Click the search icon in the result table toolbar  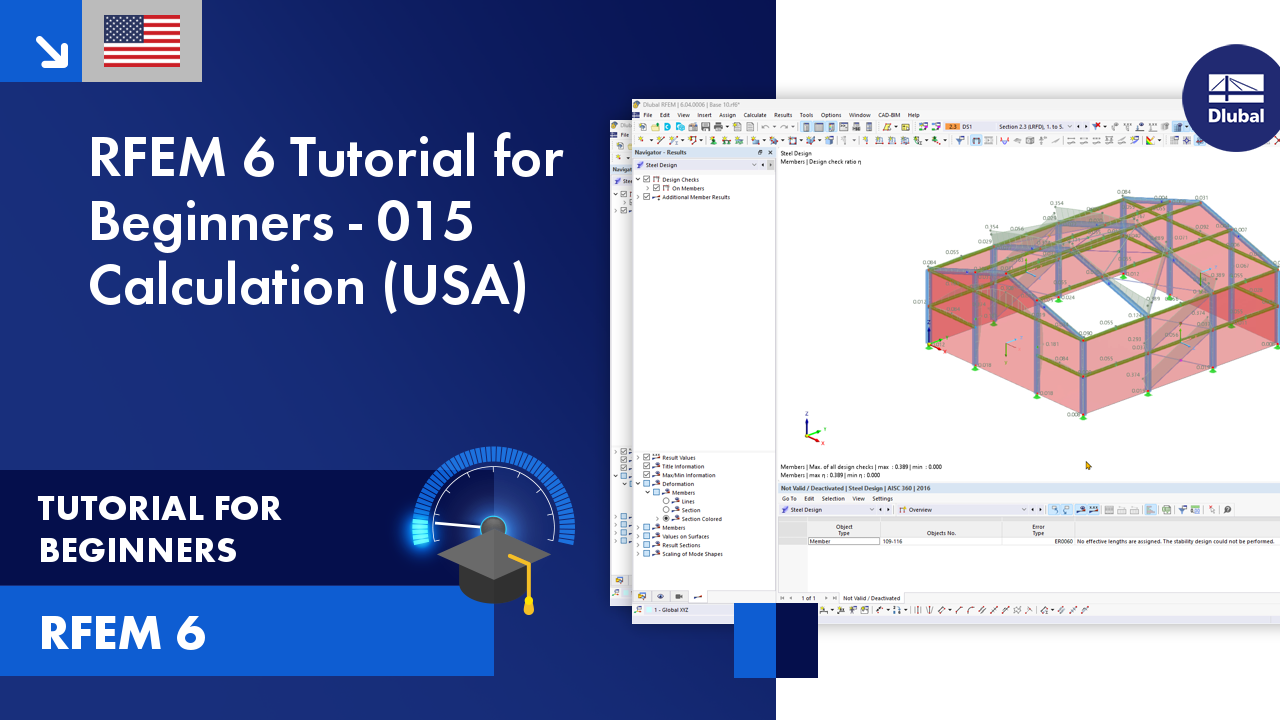coord(1227,509)
